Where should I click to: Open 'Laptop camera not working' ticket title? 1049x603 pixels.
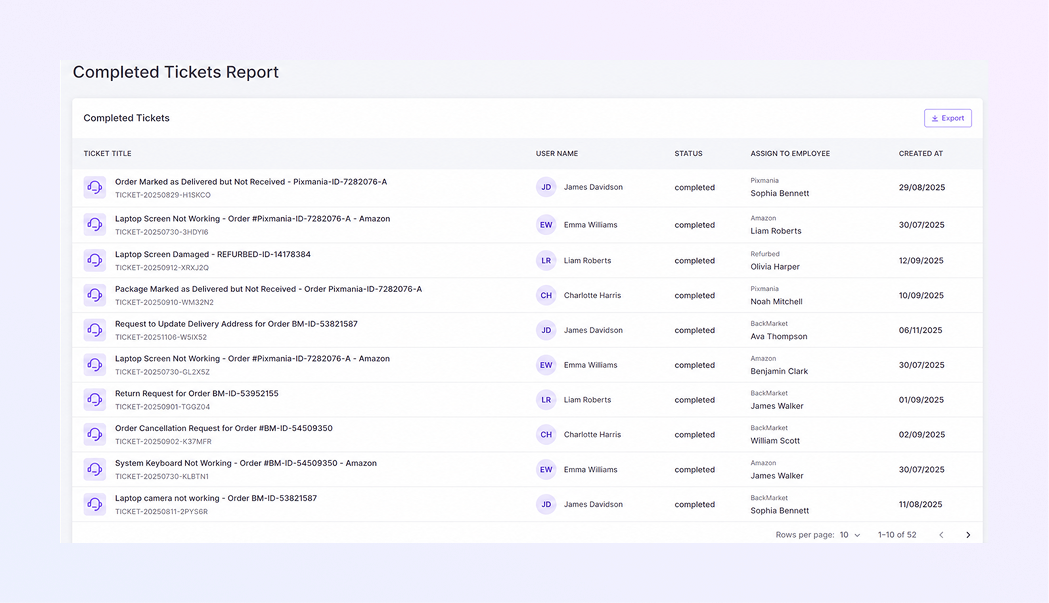tap(216, 498)
